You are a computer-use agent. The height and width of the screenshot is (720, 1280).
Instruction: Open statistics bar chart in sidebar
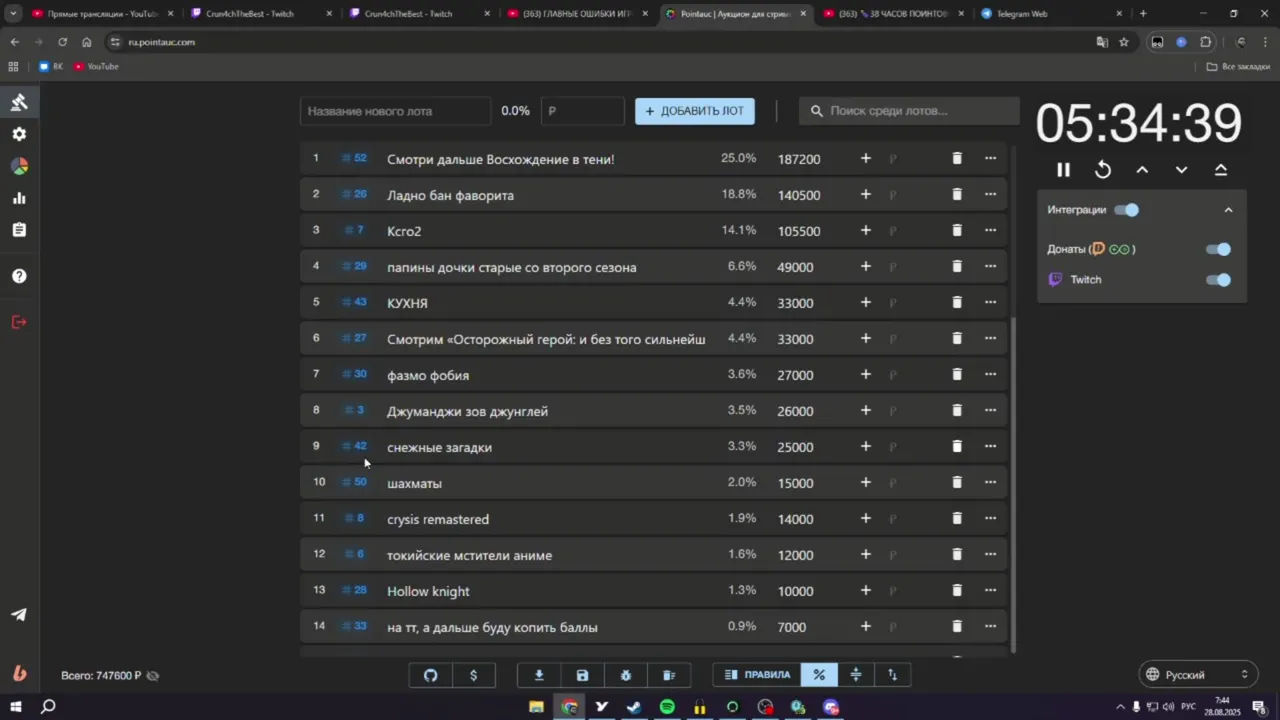[19, 198]
